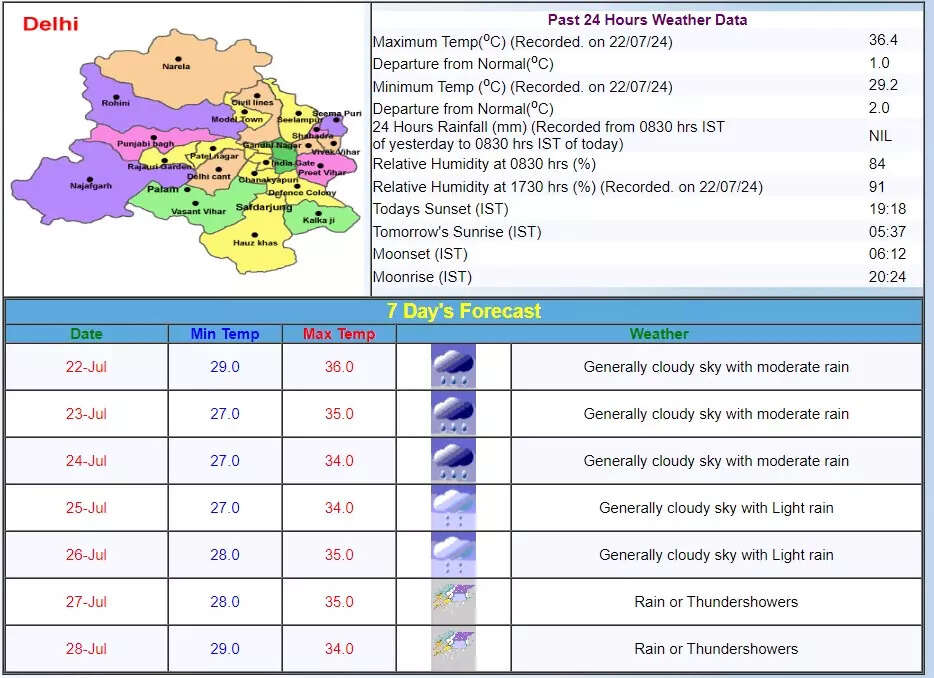Click the weather icon for 23-Jul
934x678 pixels.
click(x=453, y=414)
